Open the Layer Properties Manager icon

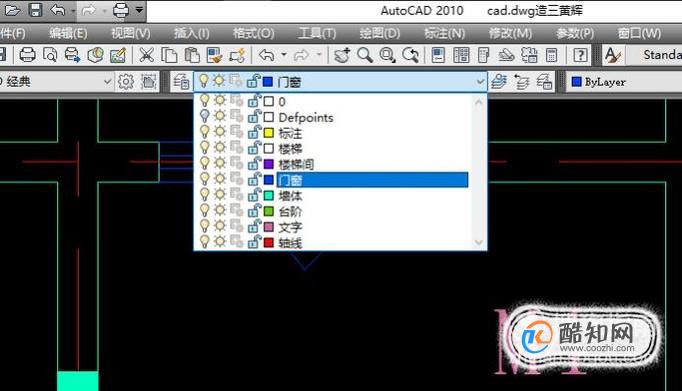pyautogui.click(x=181, y=81)
